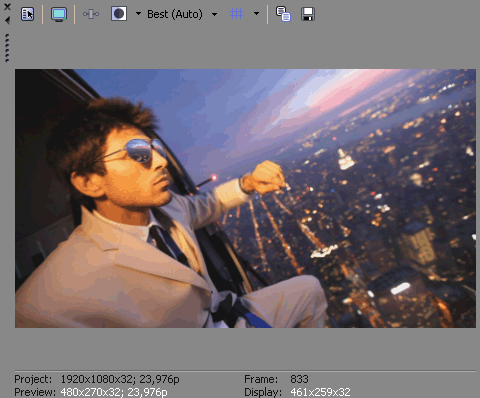480x398 pixels.
Task: Click Display 461x259x32 value
Action: (320, 392)
